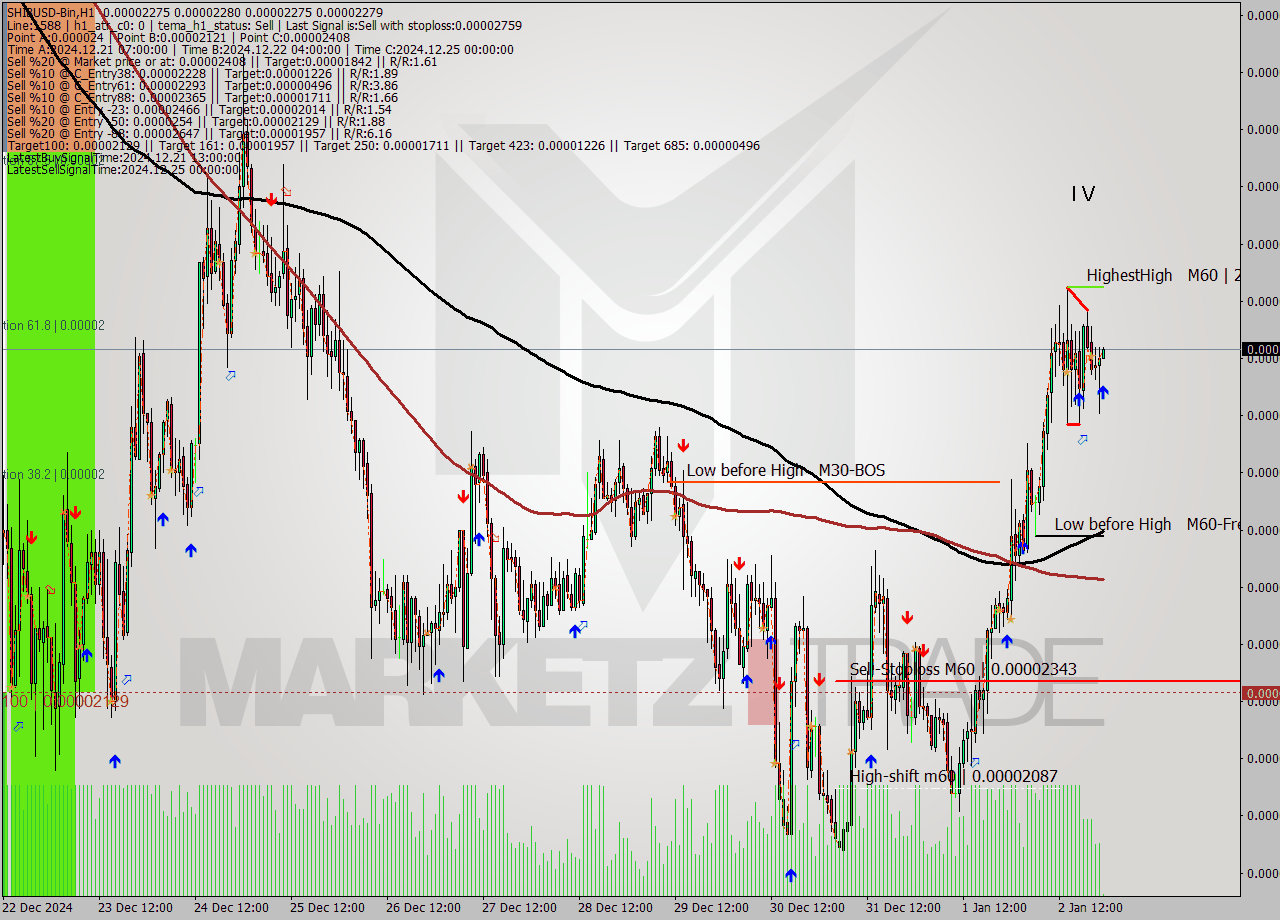
Task: Click the black current price tag on price axis
Action: pos(1260,349)
